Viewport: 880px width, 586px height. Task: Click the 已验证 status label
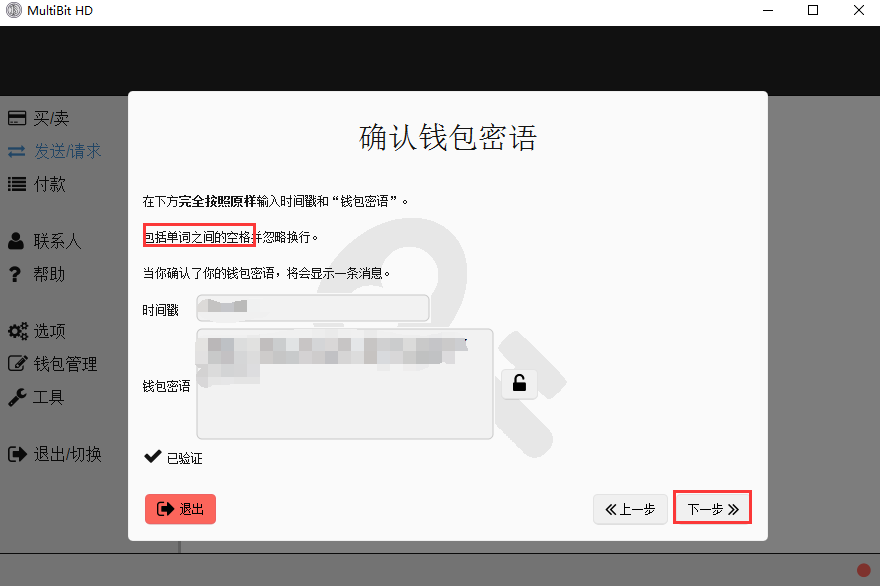pos(185,459)
